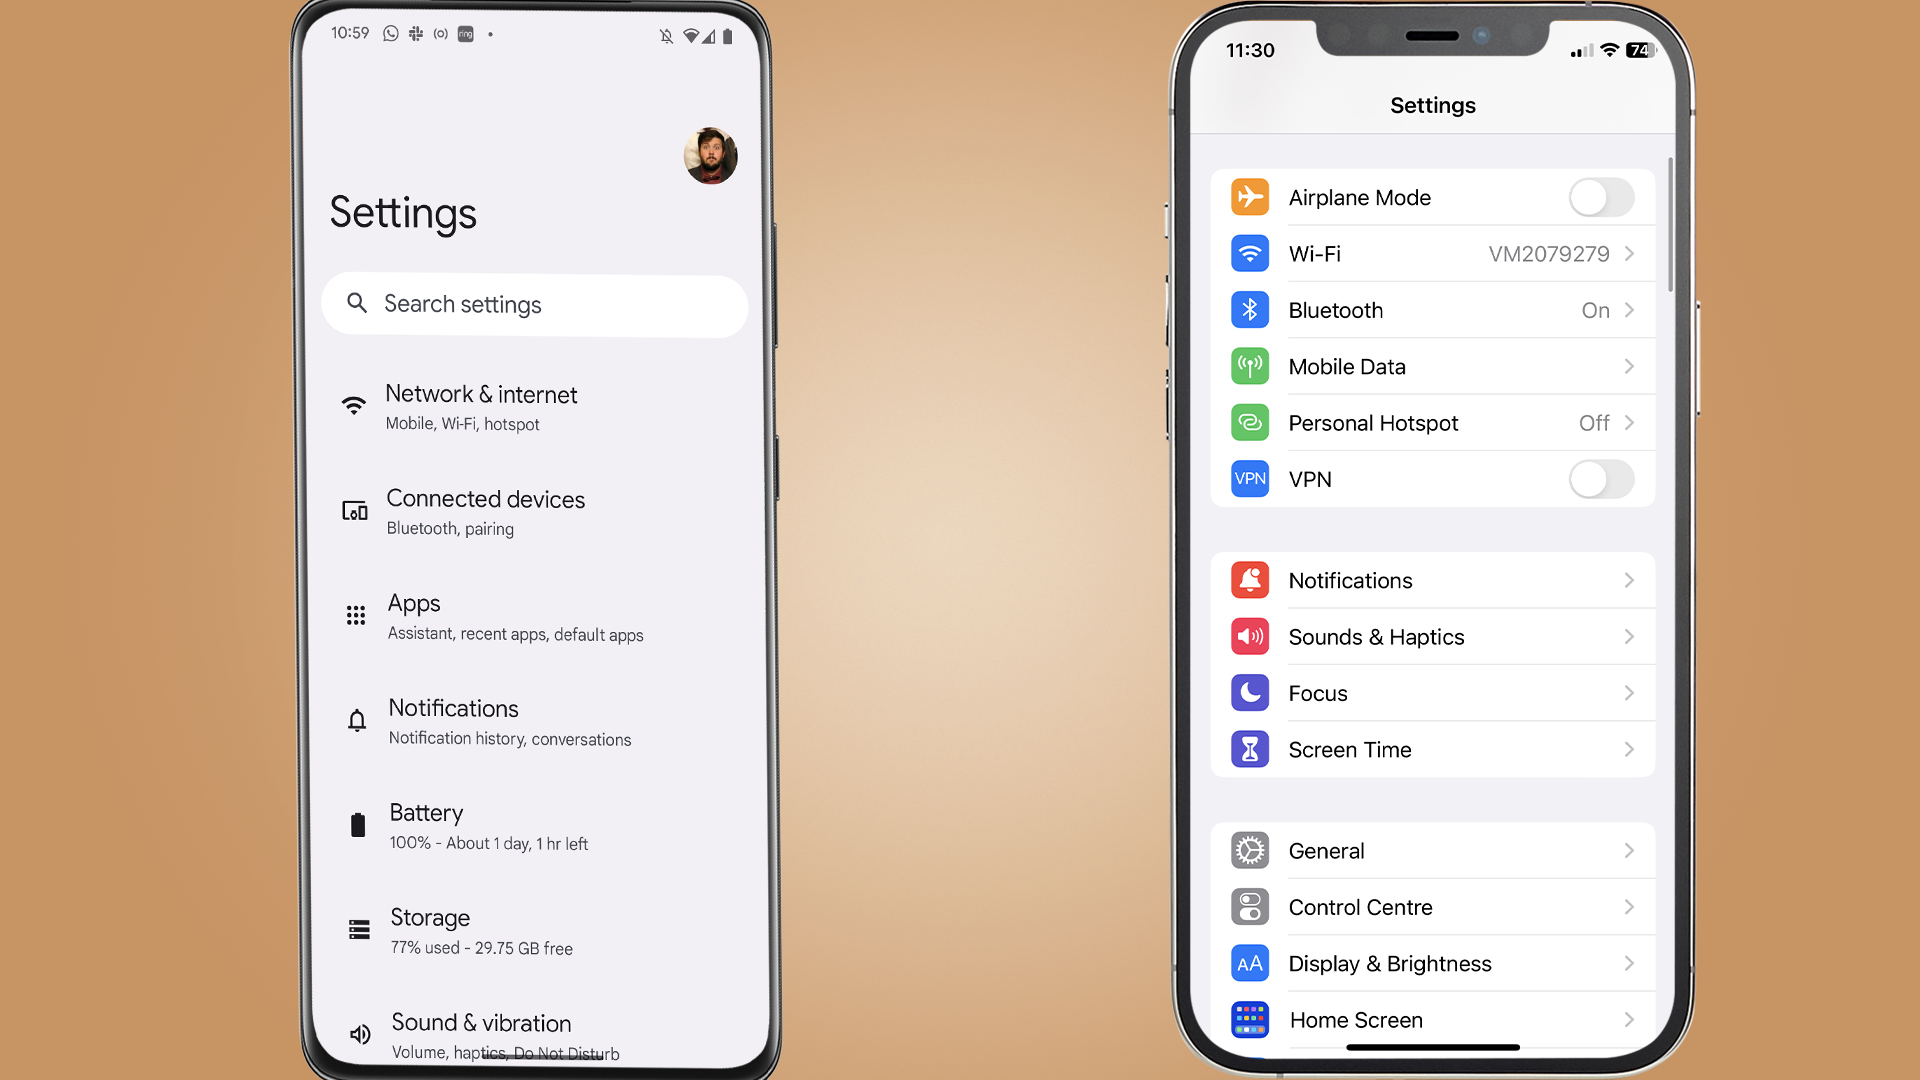Toggle Airplane Mode switch on iPhone
Viewport: 1920px width, 1080px height.
1601,196
